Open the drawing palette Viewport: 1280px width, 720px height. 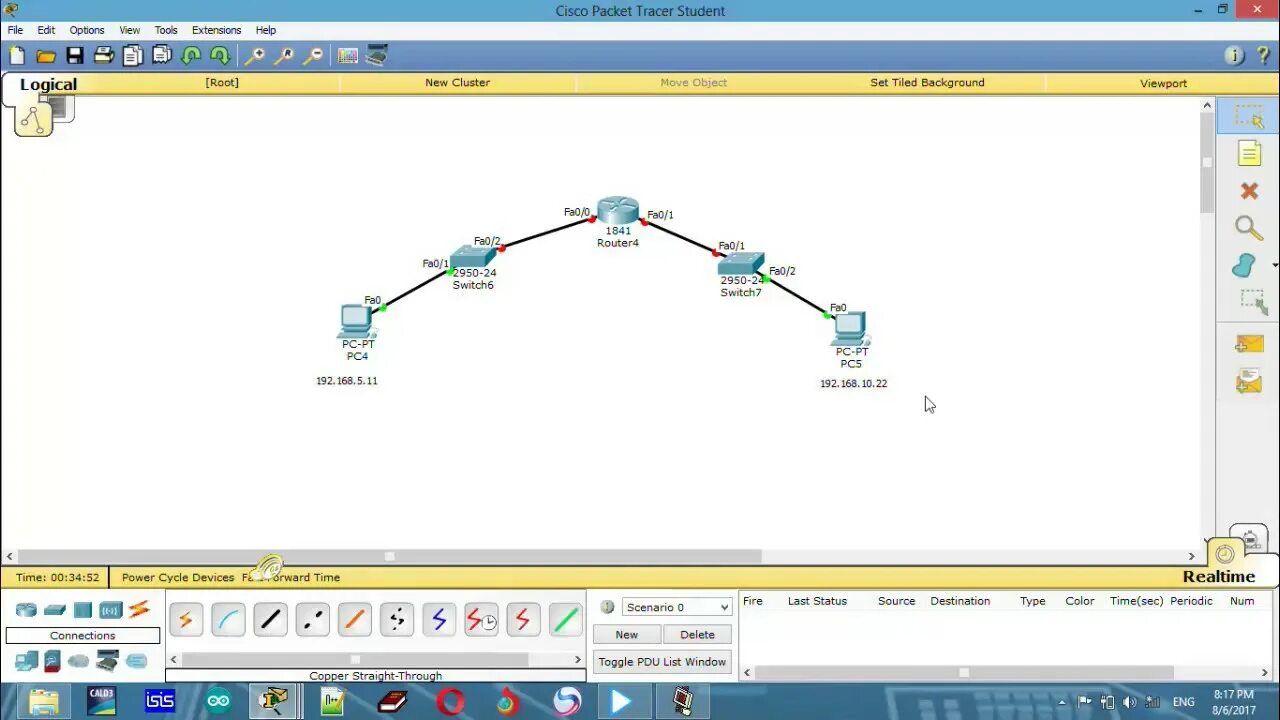point(348,56)
